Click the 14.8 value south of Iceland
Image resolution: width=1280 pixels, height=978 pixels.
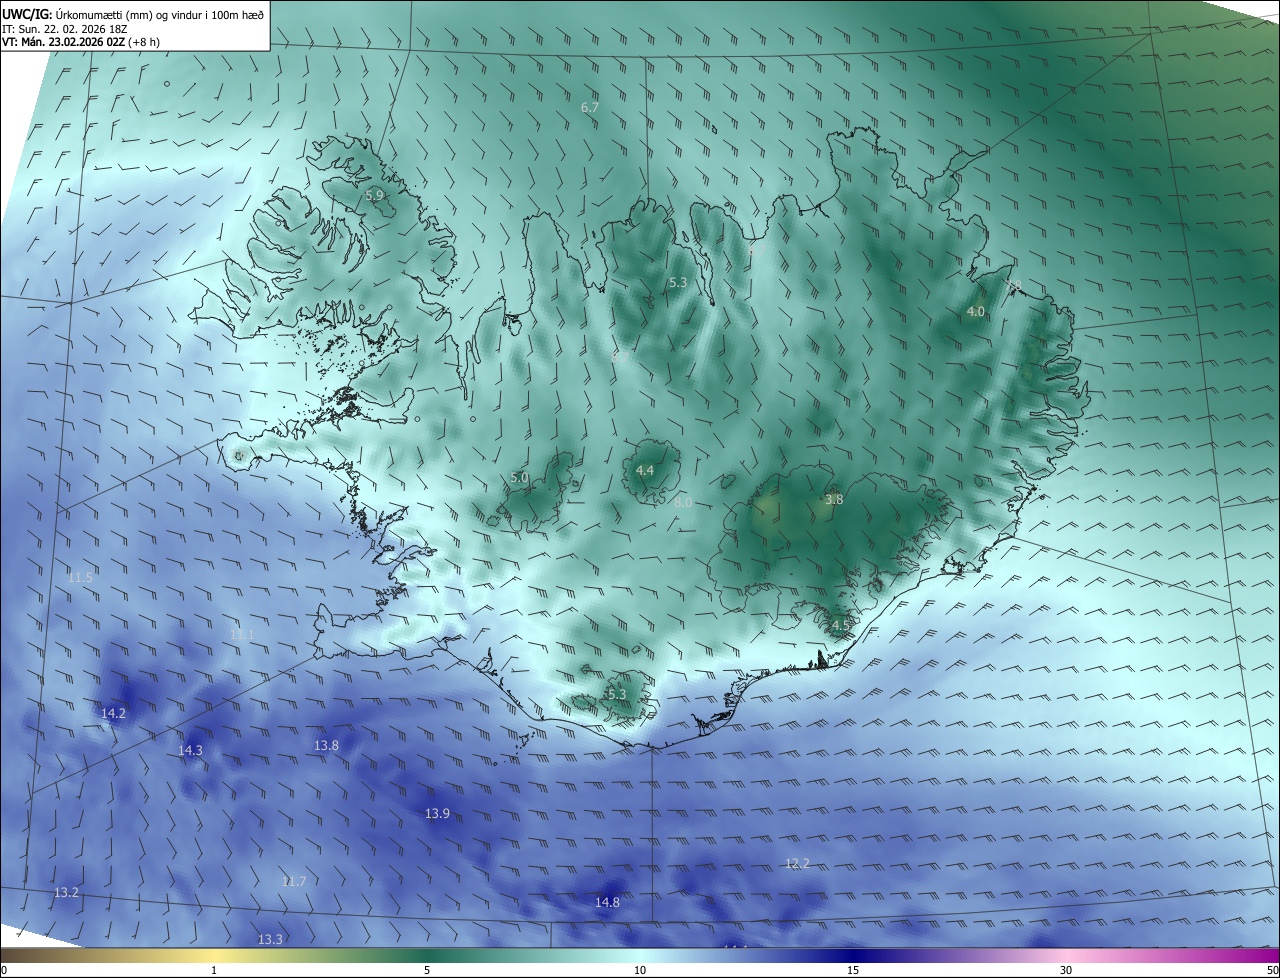(607, 902)
